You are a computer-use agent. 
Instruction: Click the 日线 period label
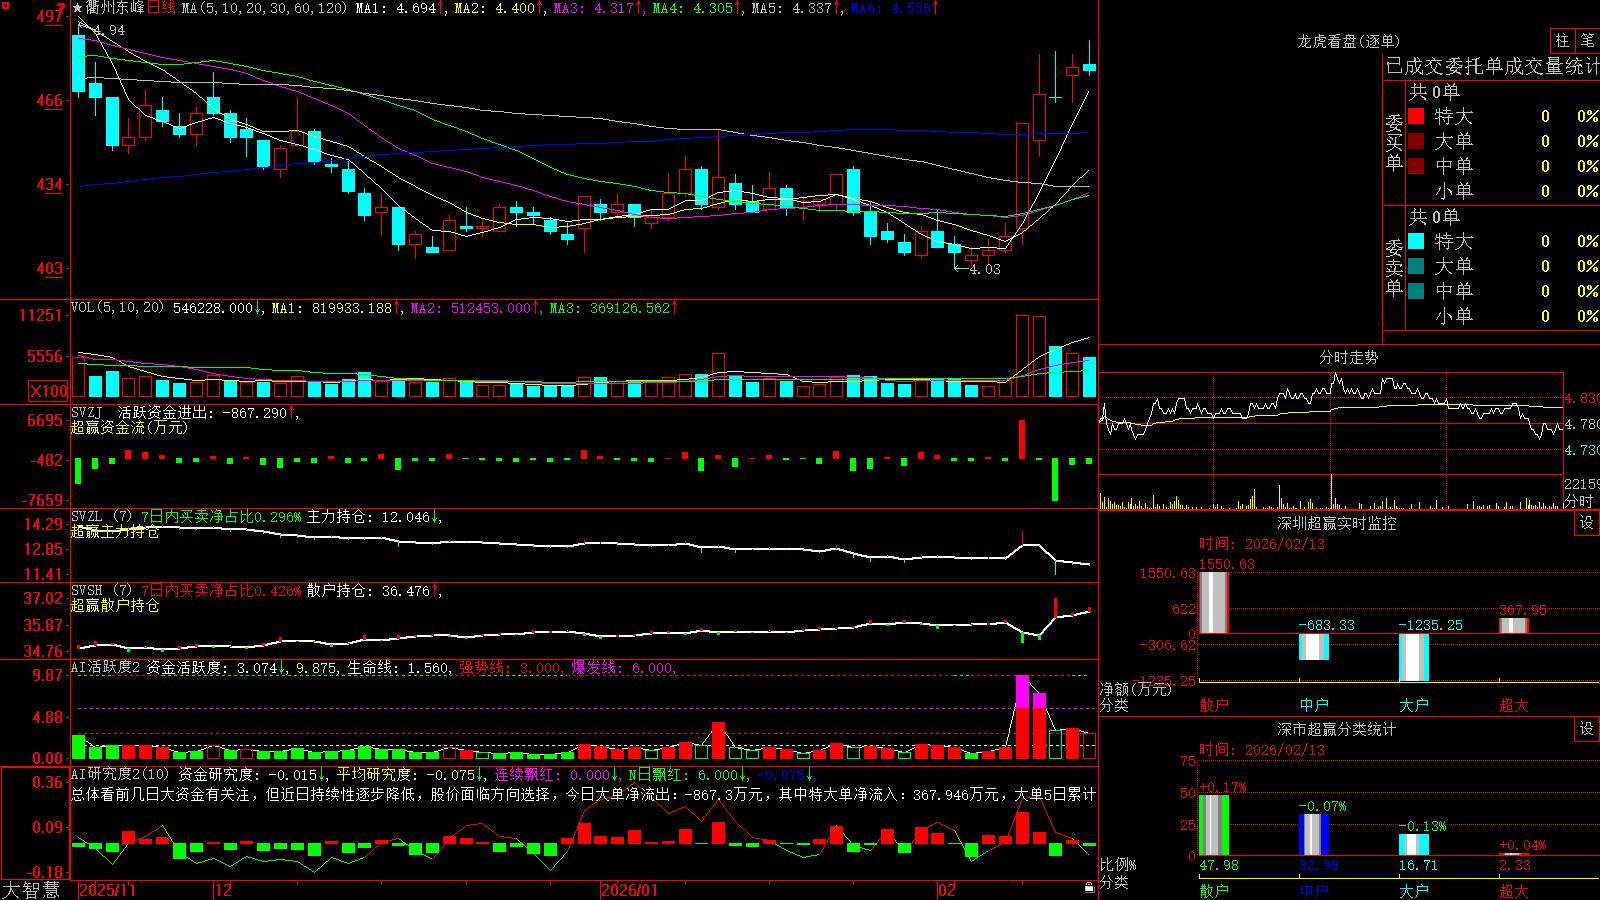coord(161,8)
